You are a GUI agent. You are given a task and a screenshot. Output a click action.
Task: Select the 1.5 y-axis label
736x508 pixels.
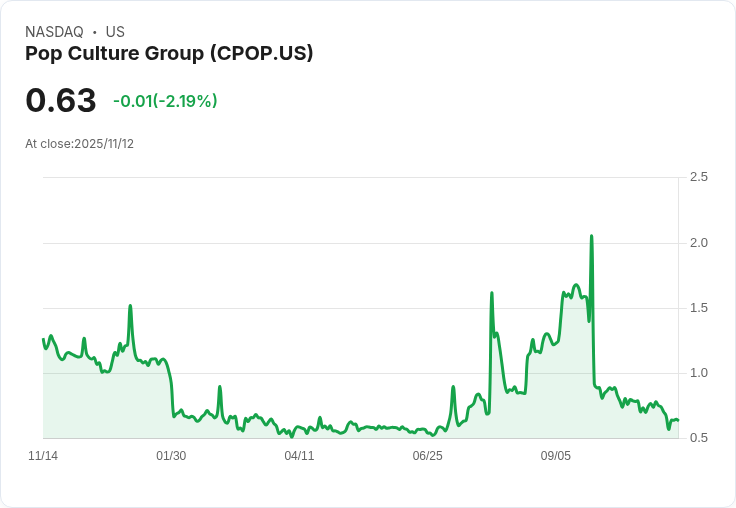(x=698, y=307)
